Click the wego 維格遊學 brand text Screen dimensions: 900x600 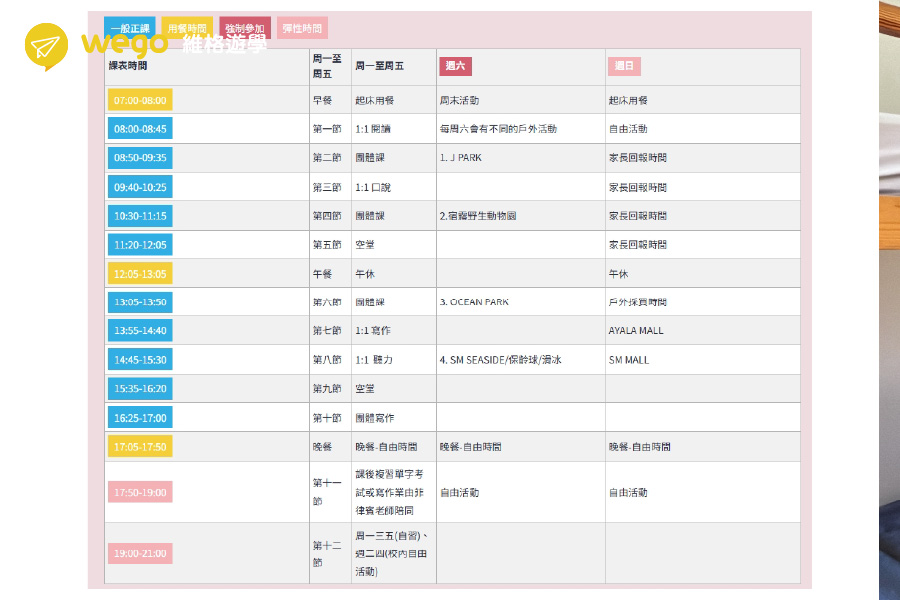[174, 44]
